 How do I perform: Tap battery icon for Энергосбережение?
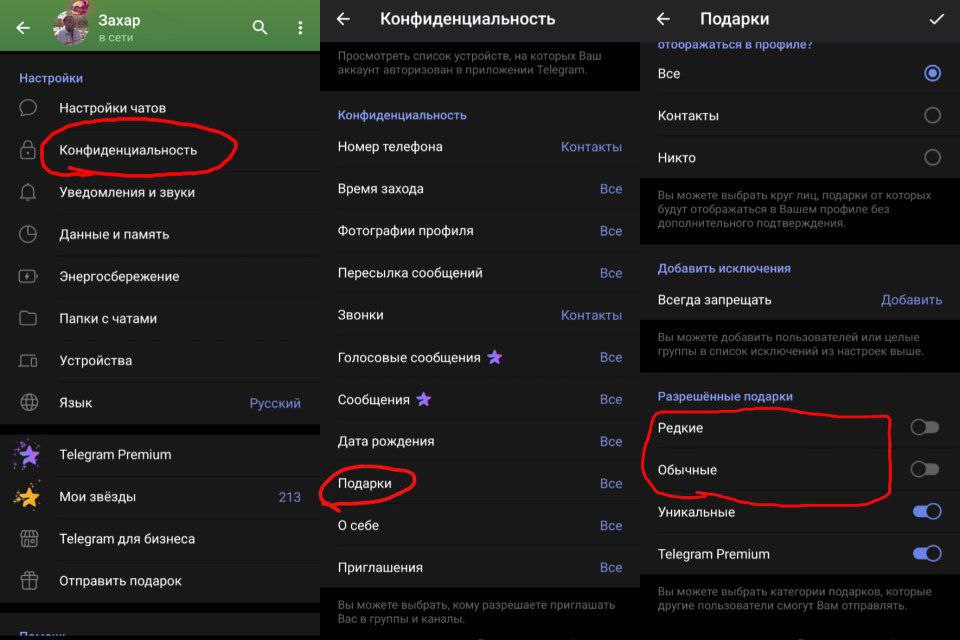[28, 276]
